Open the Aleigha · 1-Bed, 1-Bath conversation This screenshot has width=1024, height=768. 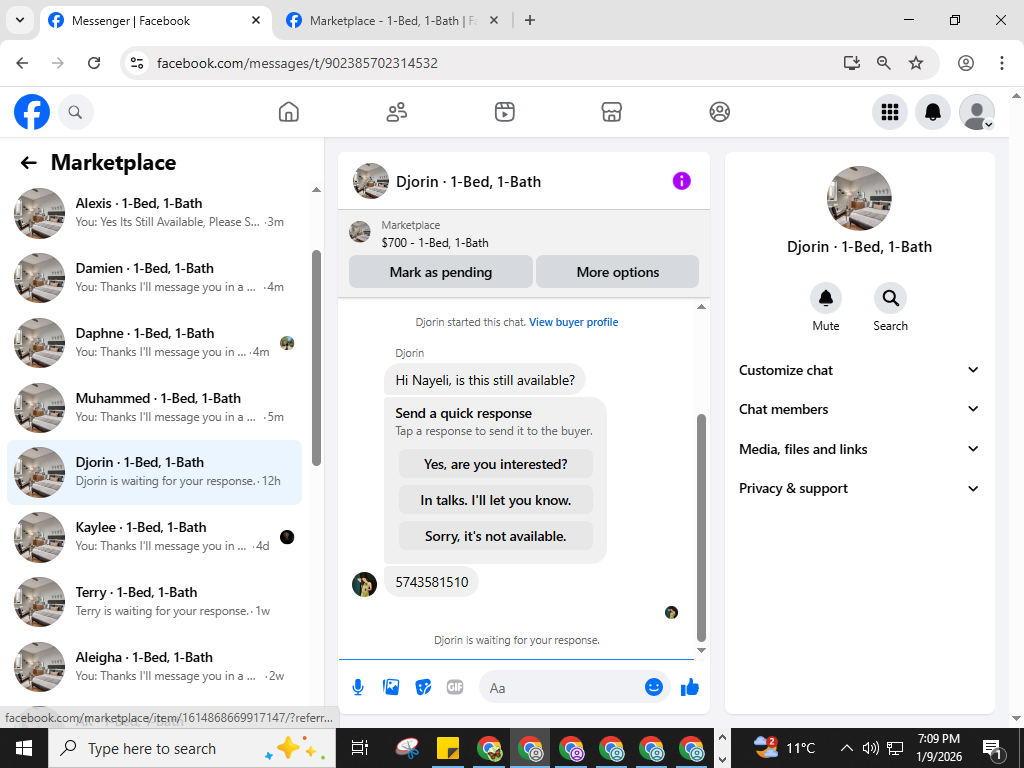click(155, 667)
